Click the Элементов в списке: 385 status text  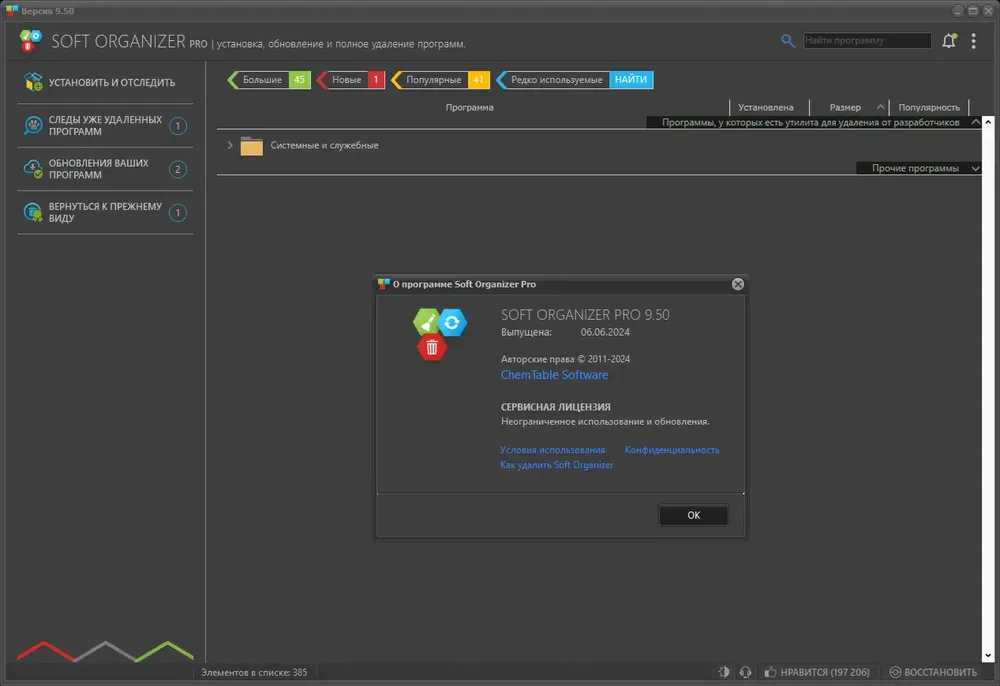click(x=254, y=672)
